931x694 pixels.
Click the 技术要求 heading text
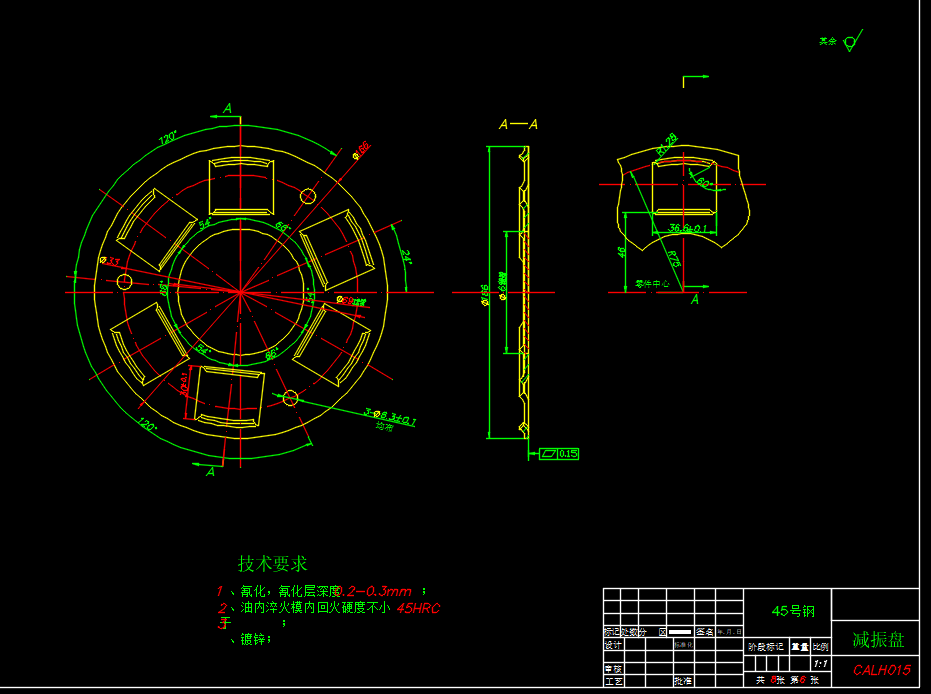tap(272, 564)
